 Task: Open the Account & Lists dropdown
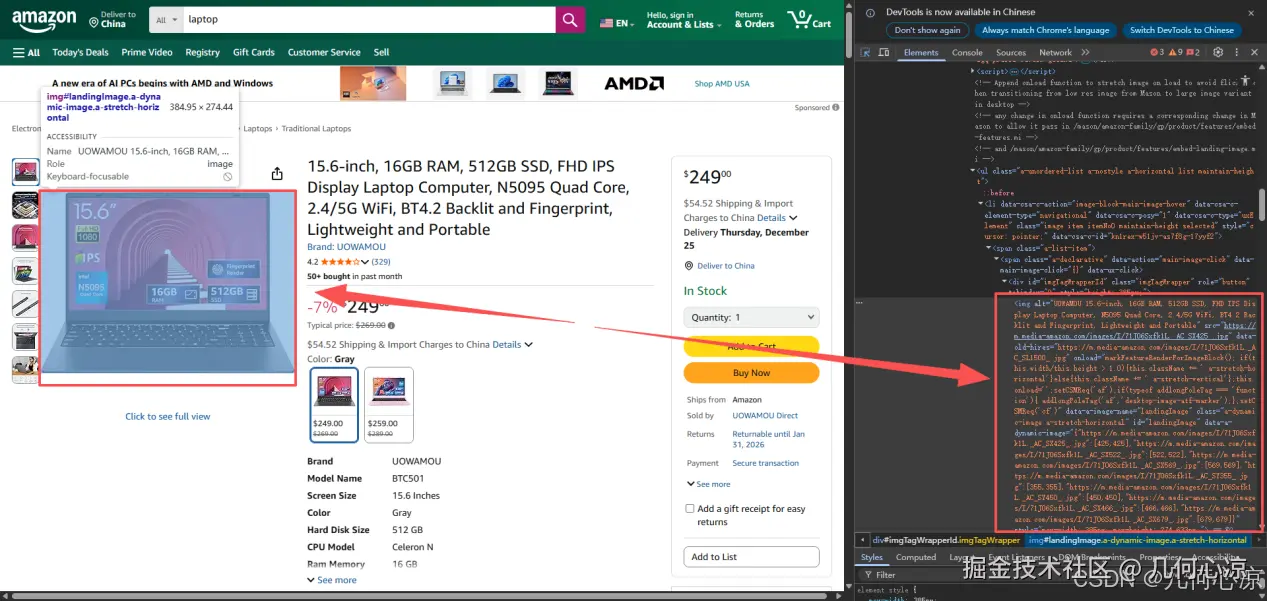click(684, 20)
